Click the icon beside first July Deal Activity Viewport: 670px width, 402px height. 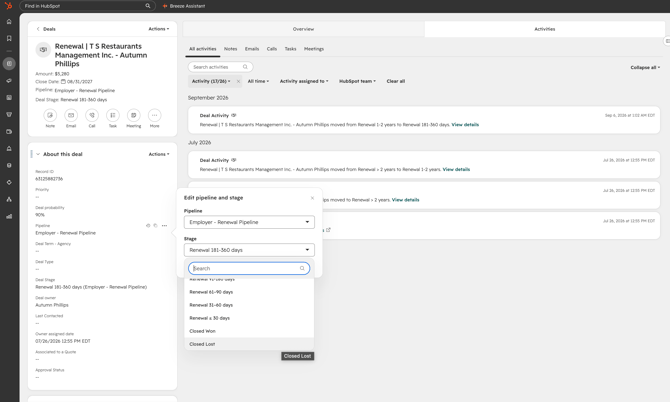point(234,160)
